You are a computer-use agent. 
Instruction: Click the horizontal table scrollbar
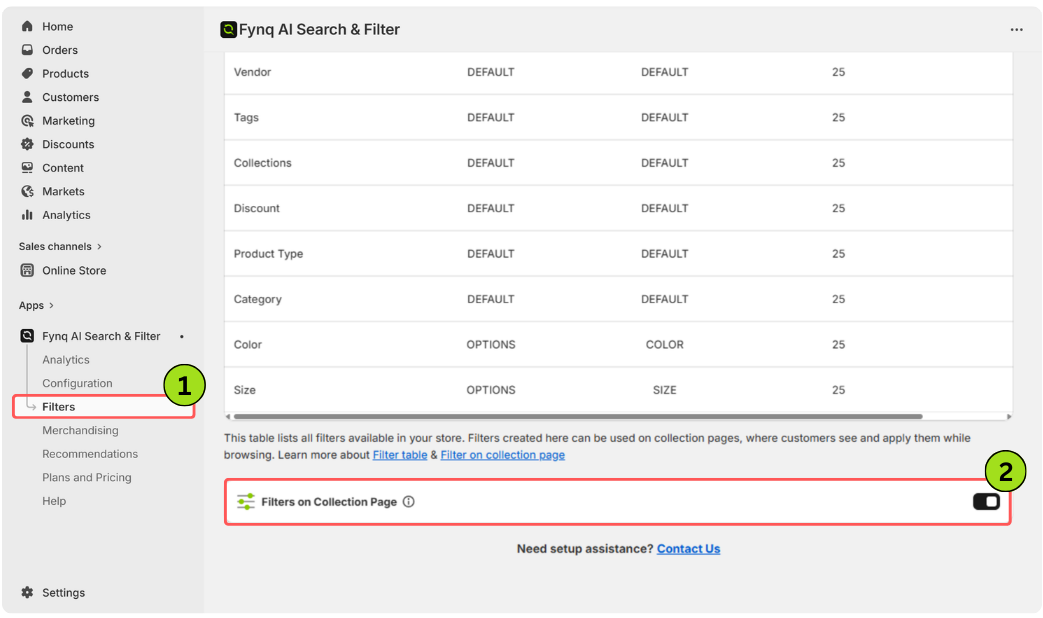click(x=577, y=416)
